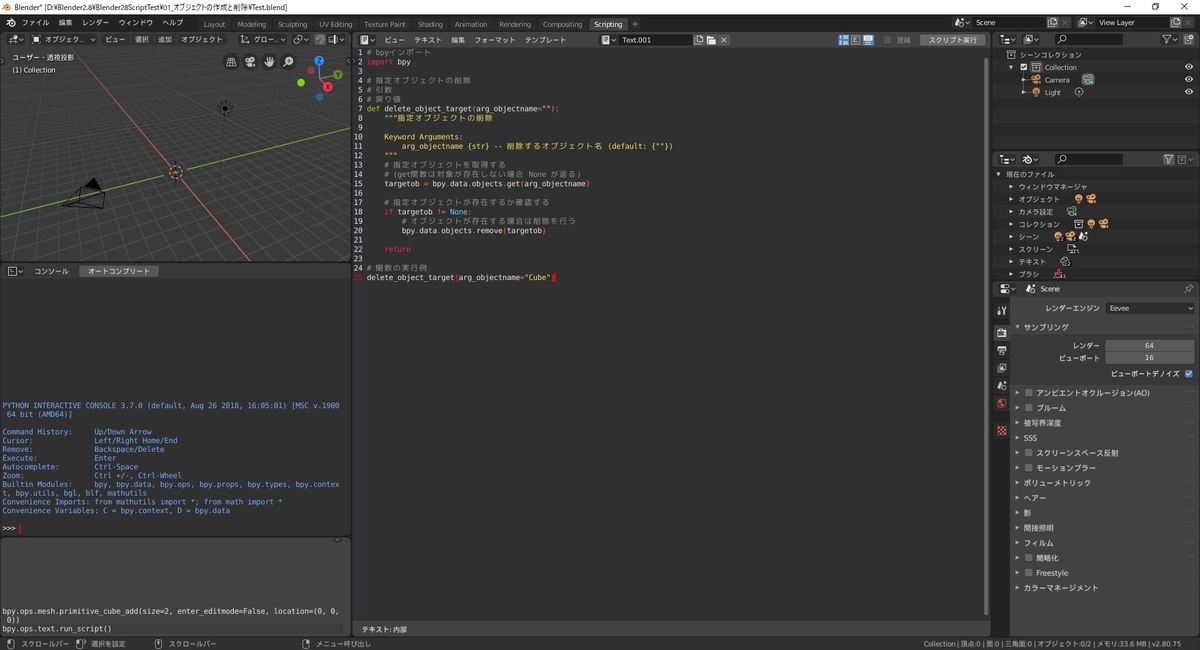Add new view layer icon beside View Layer

[1175, 22]
